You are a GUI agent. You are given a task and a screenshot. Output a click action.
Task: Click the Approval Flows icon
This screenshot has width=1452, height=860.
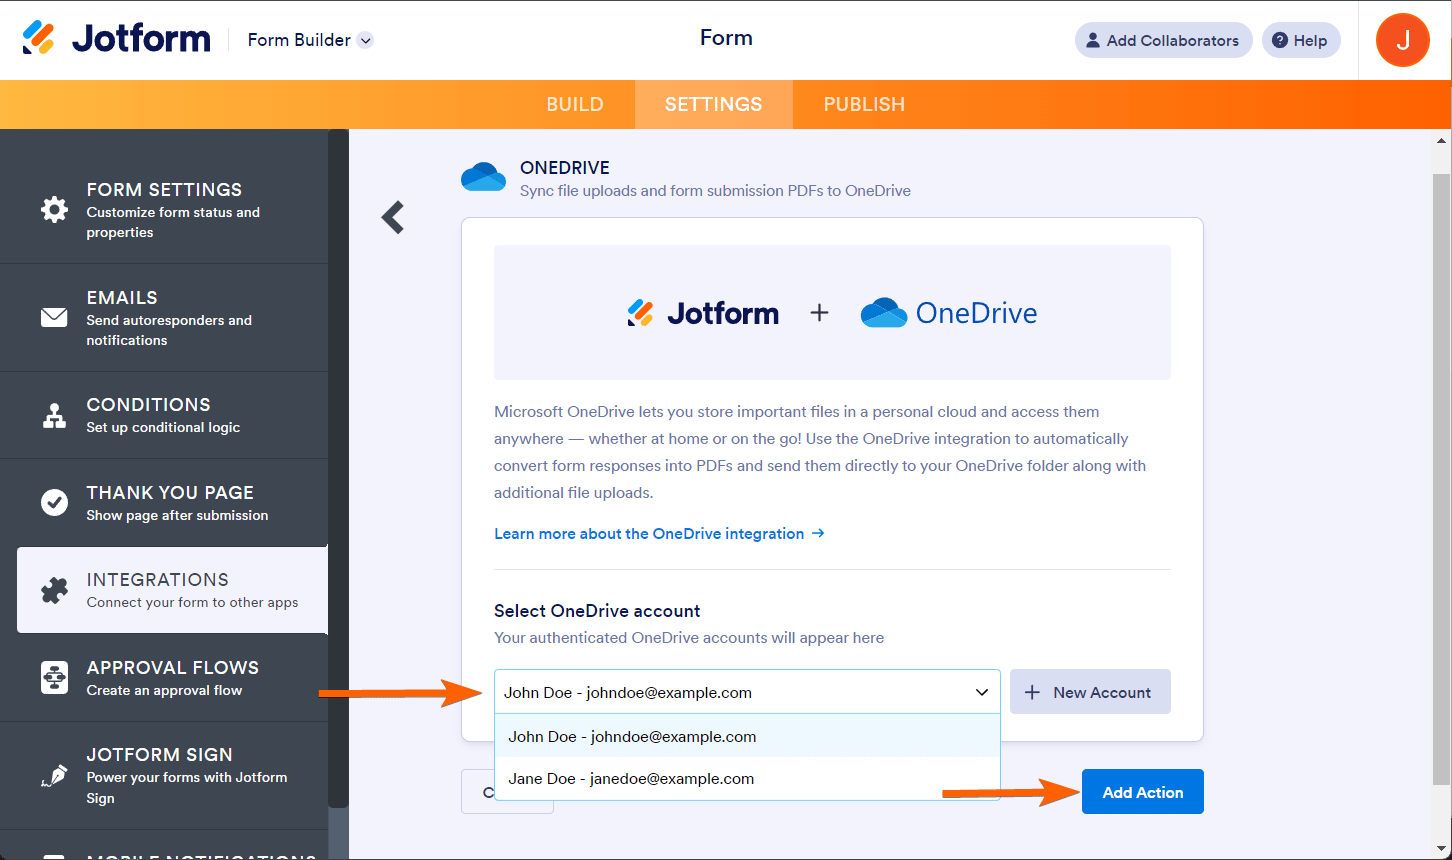click(x=54, y=677)
